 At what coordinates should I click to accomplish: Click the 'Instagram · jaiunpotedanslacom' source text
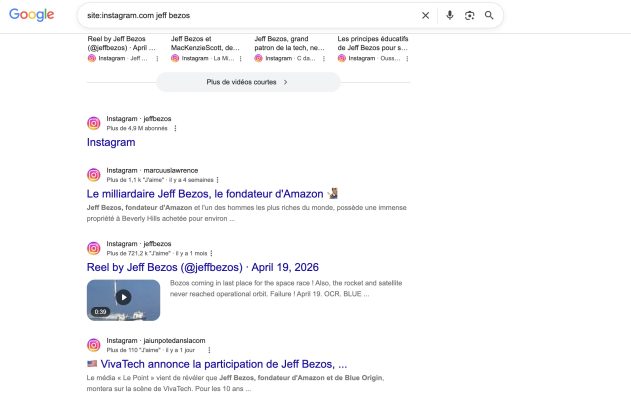[156, 340]
